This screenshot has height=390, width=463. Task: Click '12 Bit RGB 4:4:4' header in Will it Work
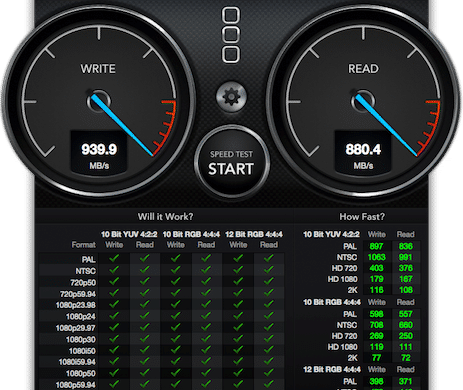point(254,234)
